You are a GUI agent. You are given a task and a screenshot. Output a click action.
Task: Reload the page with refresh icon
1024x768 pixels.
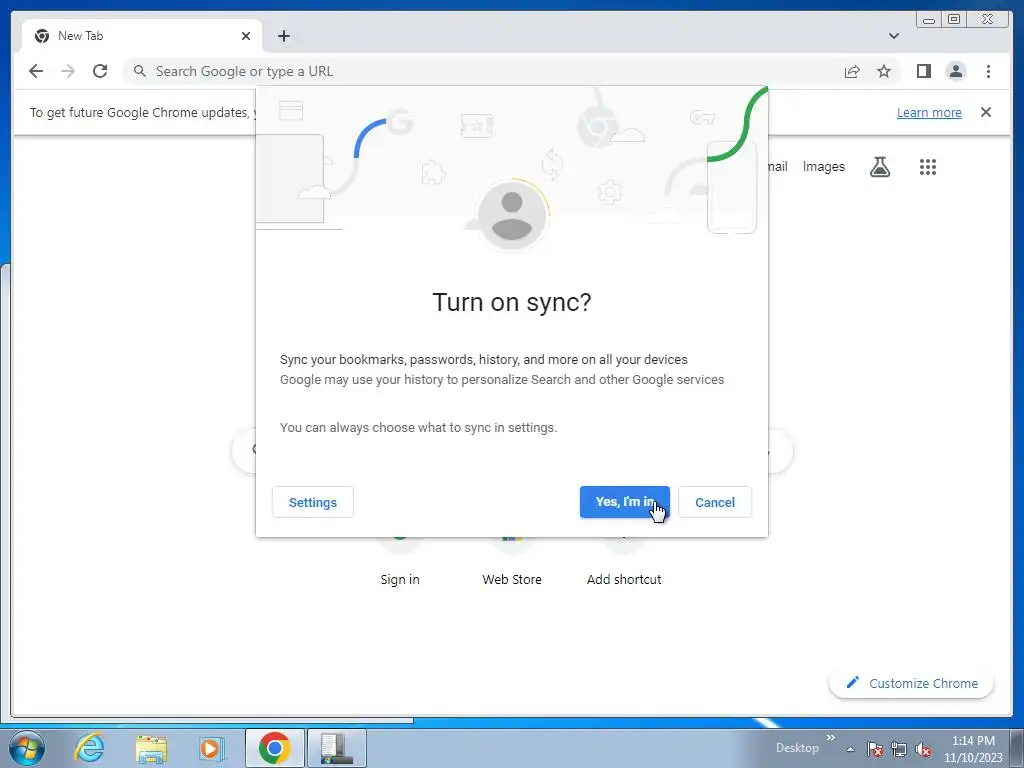100,71
